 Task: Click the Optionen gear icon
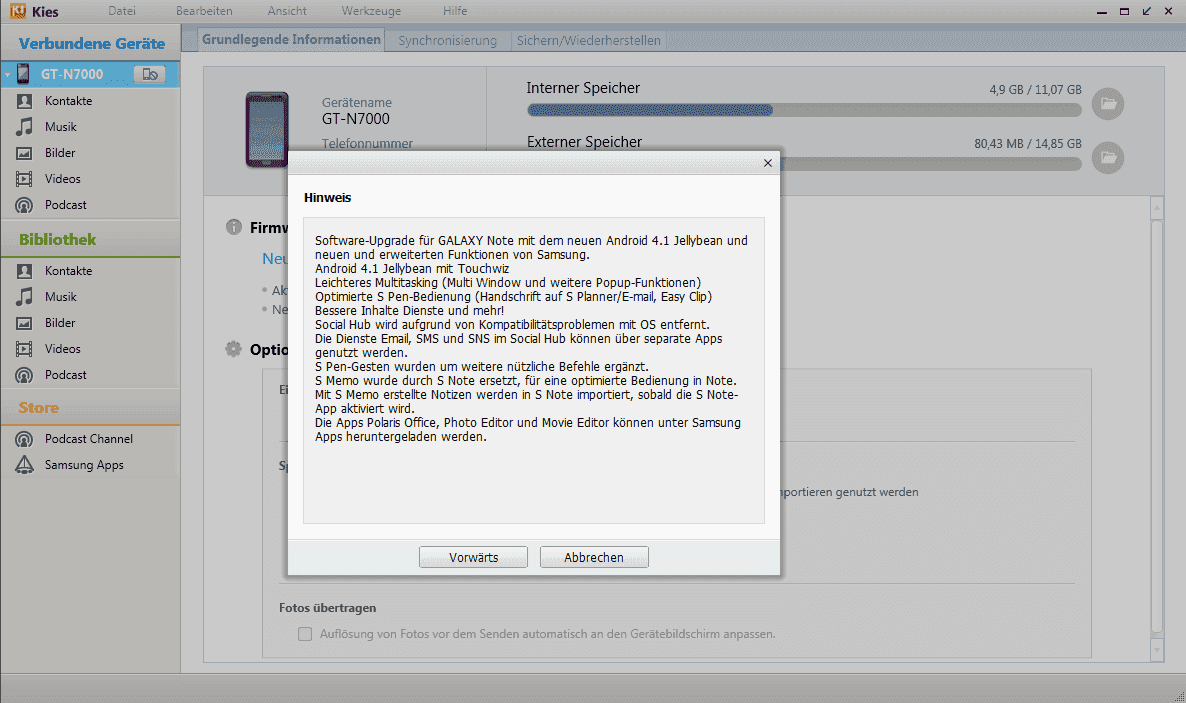pos(234,349)
